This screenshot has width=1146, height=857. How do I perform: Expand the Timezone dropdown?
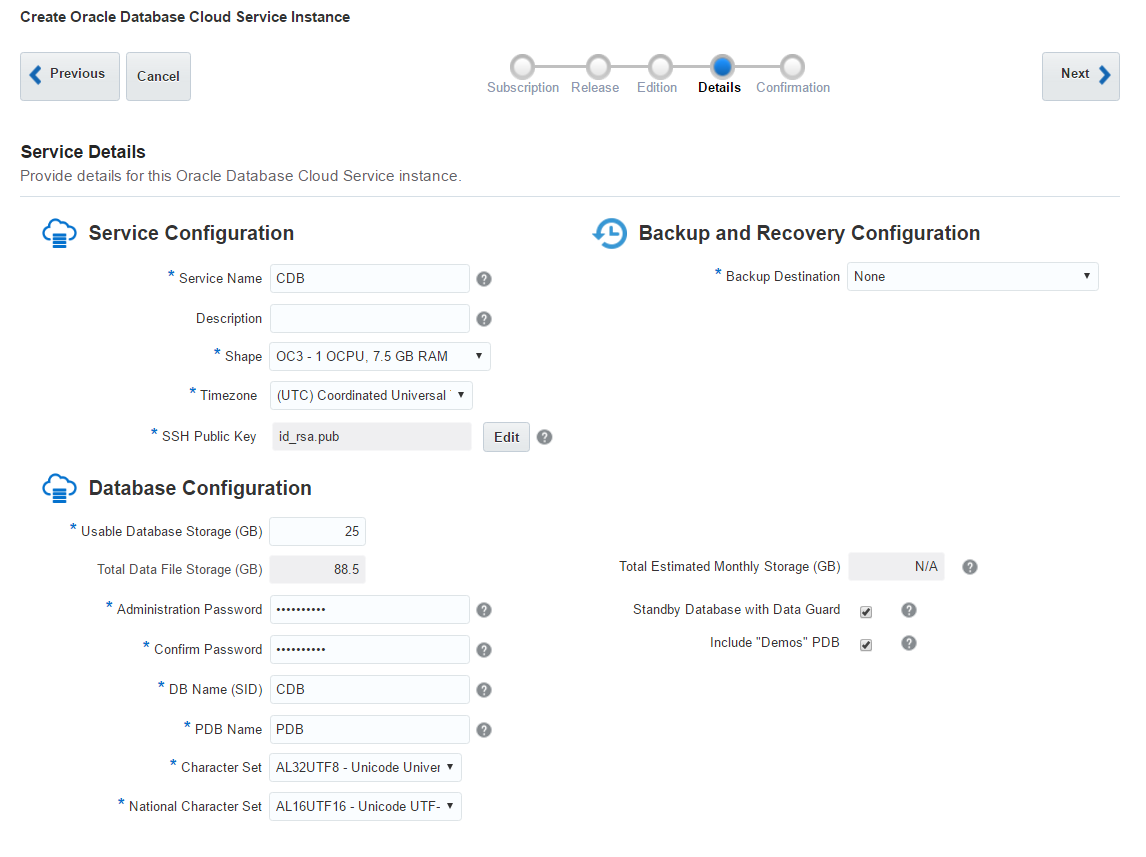click(x=371, y=395)
